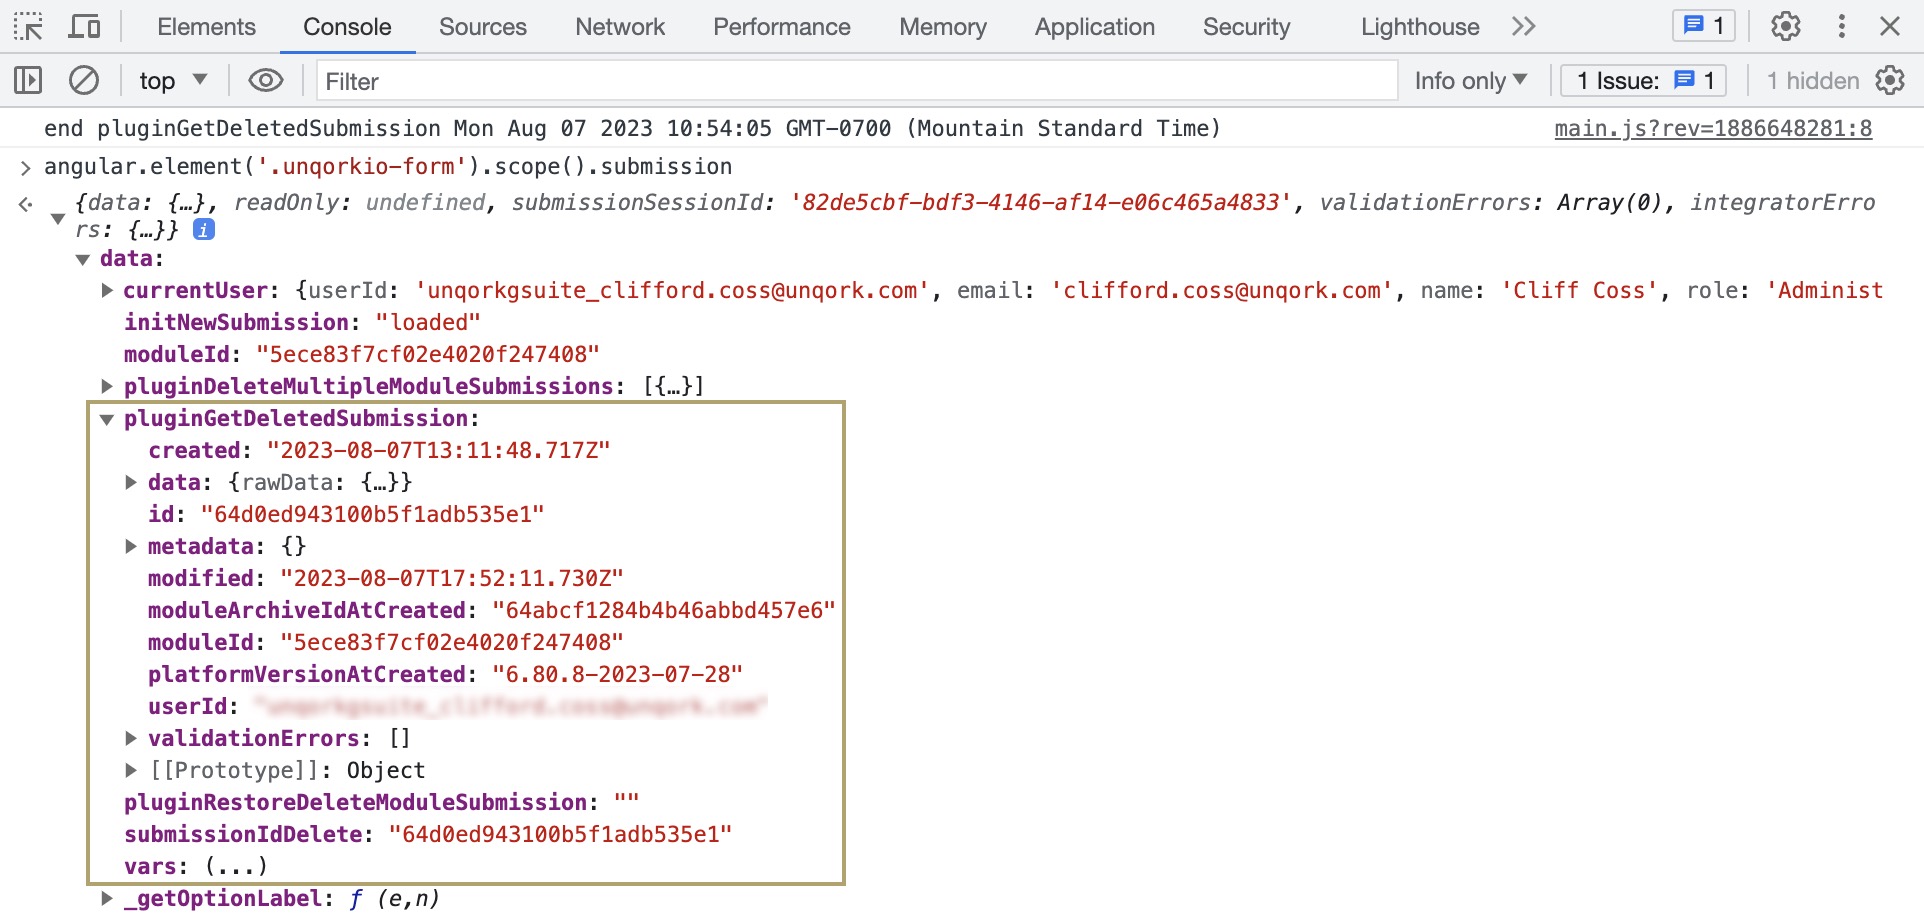The image size is (1924, 914).
Task: Collapse pluginGetDeletedSubmission object
Action: tap(107, 419)
